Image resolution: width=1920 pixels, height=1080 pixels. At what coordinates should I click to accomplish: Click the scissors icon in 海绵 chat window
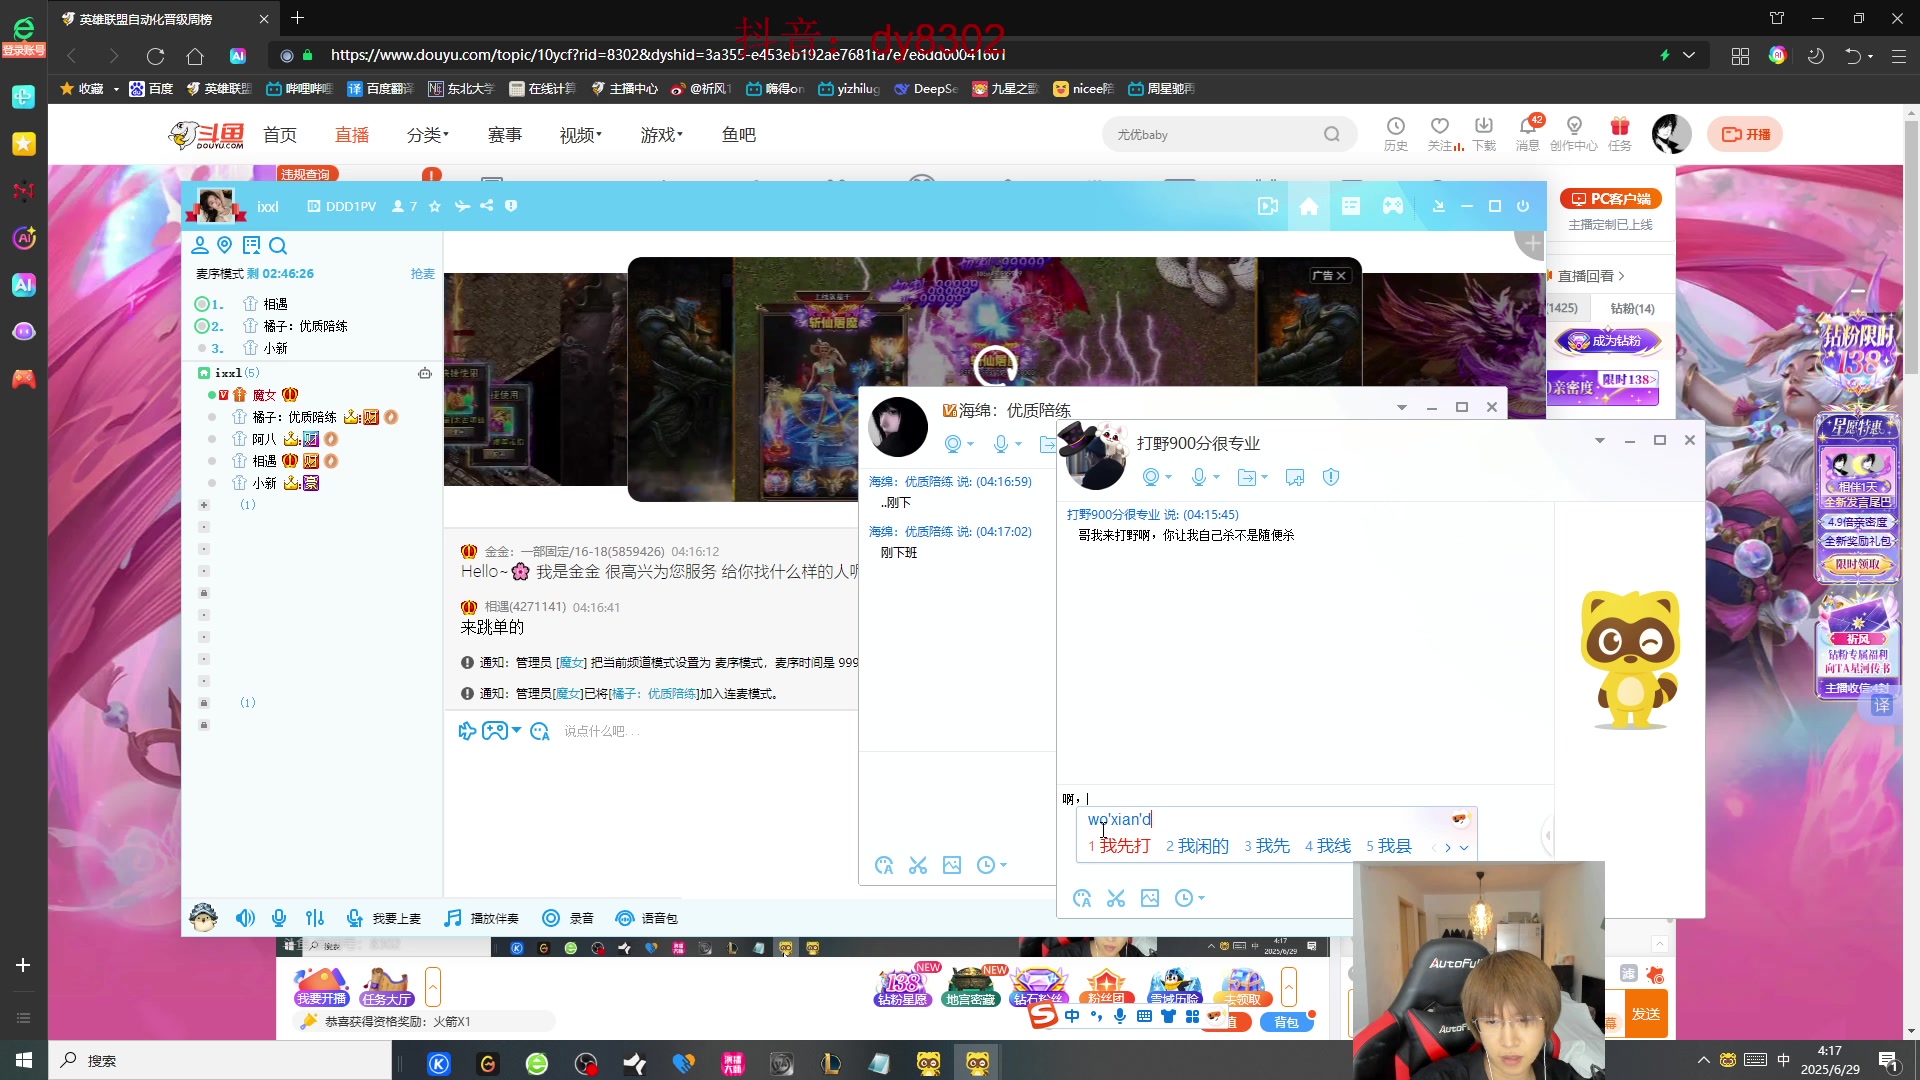918,865
